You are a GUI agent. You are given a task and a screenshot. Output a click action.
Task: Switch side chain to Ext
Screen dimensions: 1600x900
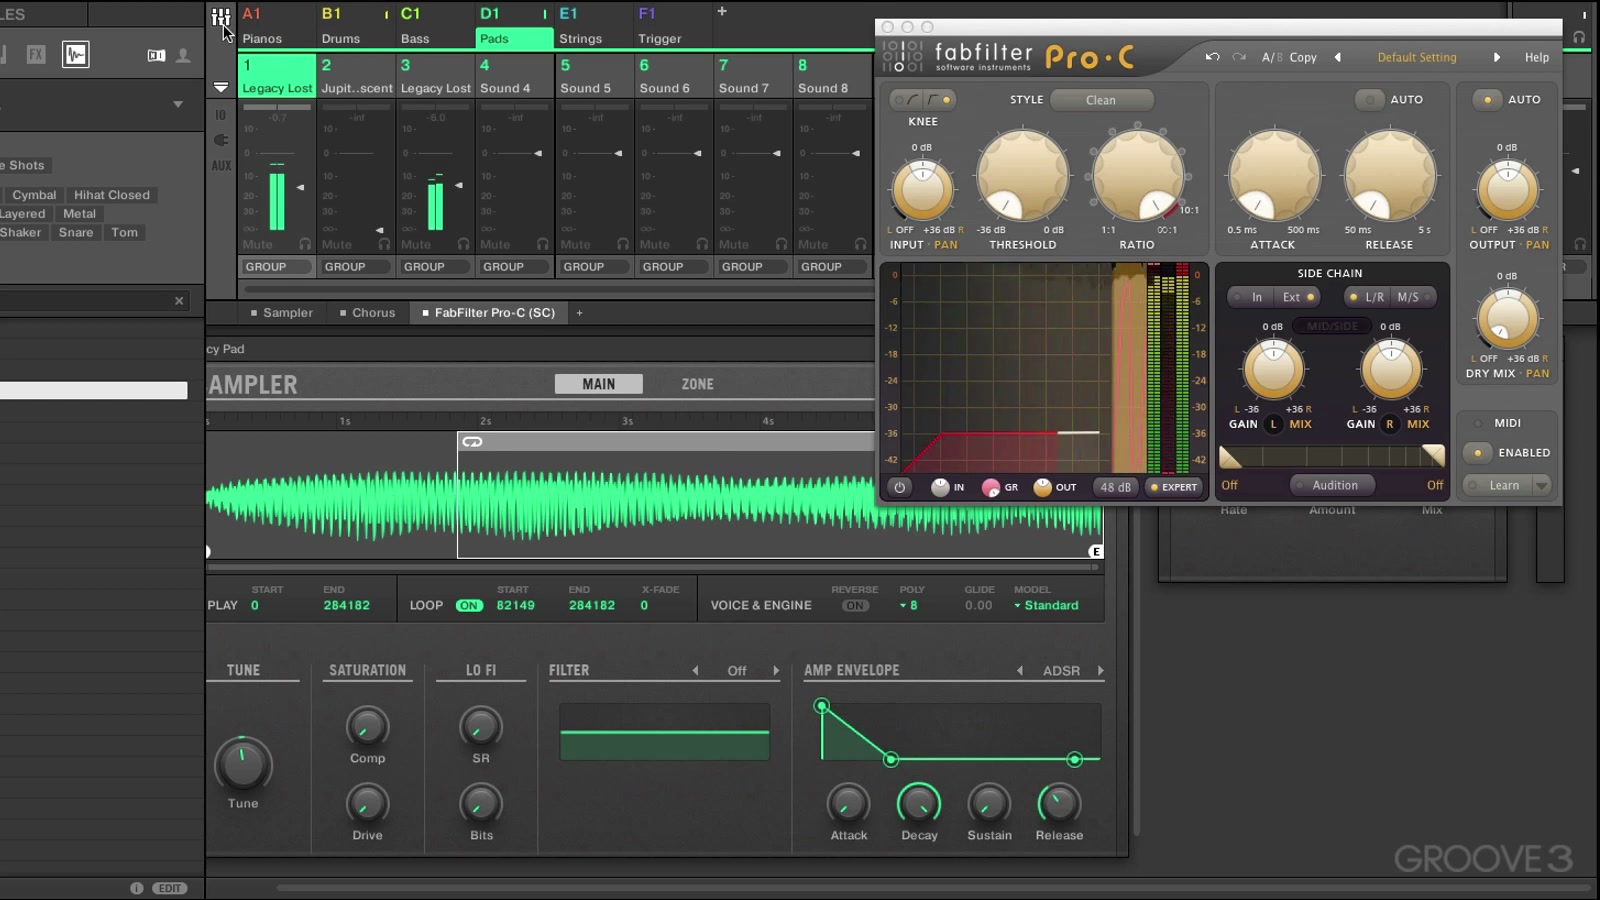click(1298, 297)
